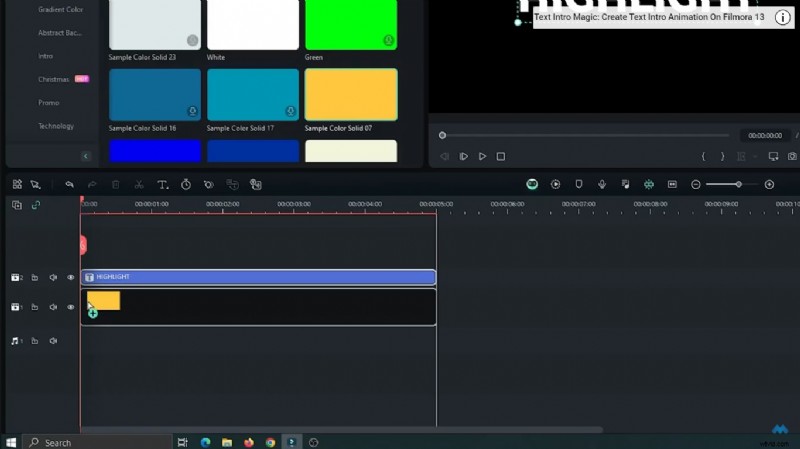Toggle the auto link icon

(36, 205)
